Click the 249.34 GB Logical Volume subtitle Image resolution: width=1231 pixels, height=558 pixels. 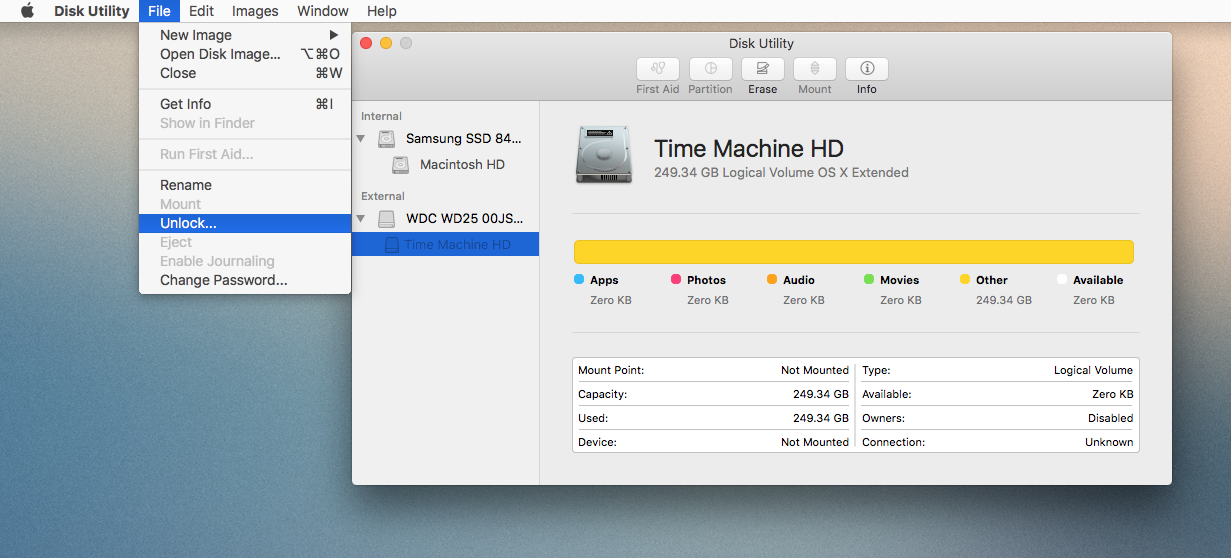tap(781, 173)
